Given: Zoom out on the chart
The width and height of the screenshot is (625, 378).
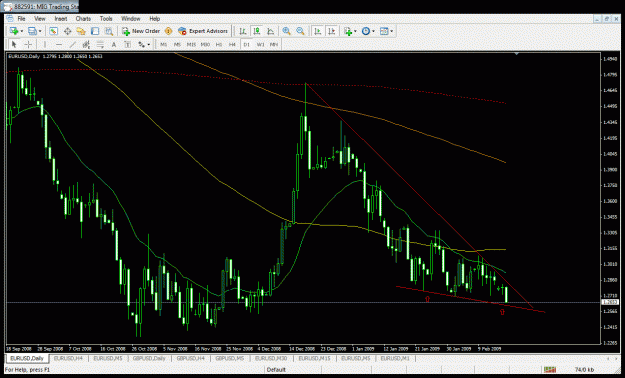Looking at the screenshot, I should (300, 31).
